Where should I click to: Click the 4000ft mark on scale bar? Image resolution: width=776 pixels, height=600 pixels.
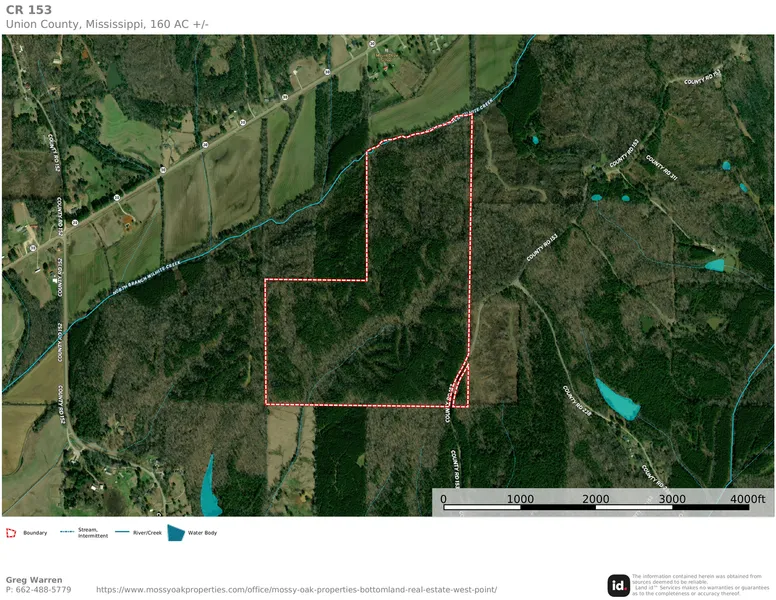pyautogui.click(x=747, y=499)
